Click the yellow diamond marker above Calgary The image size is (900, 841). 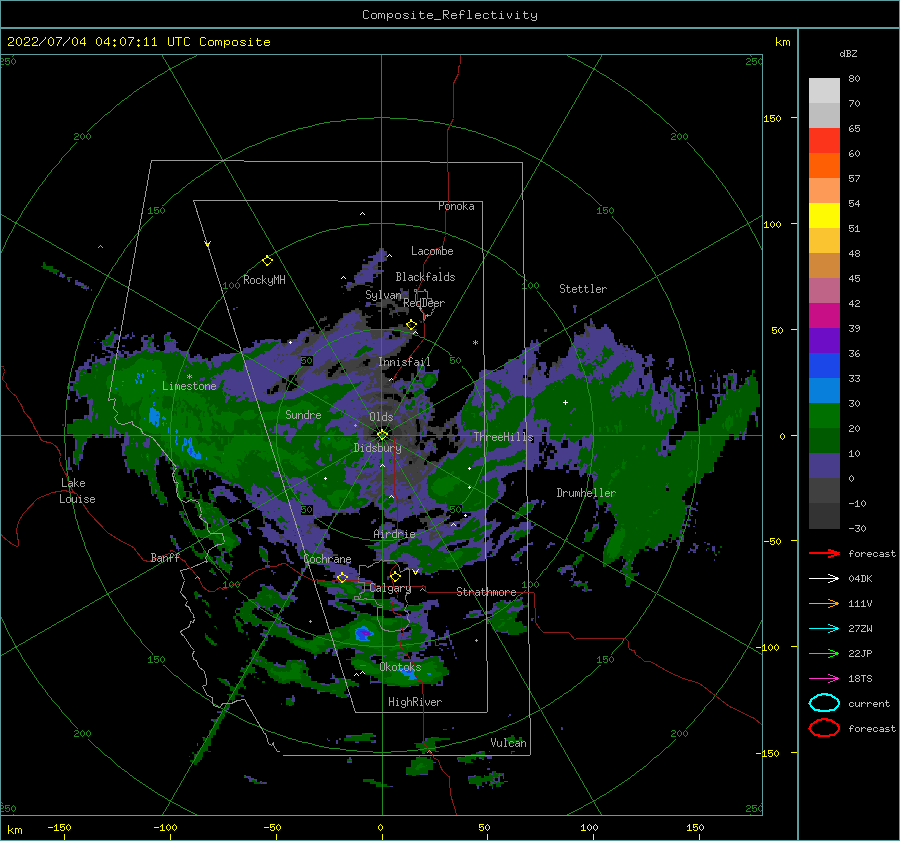pyautogui.click(x=395, y=576)
